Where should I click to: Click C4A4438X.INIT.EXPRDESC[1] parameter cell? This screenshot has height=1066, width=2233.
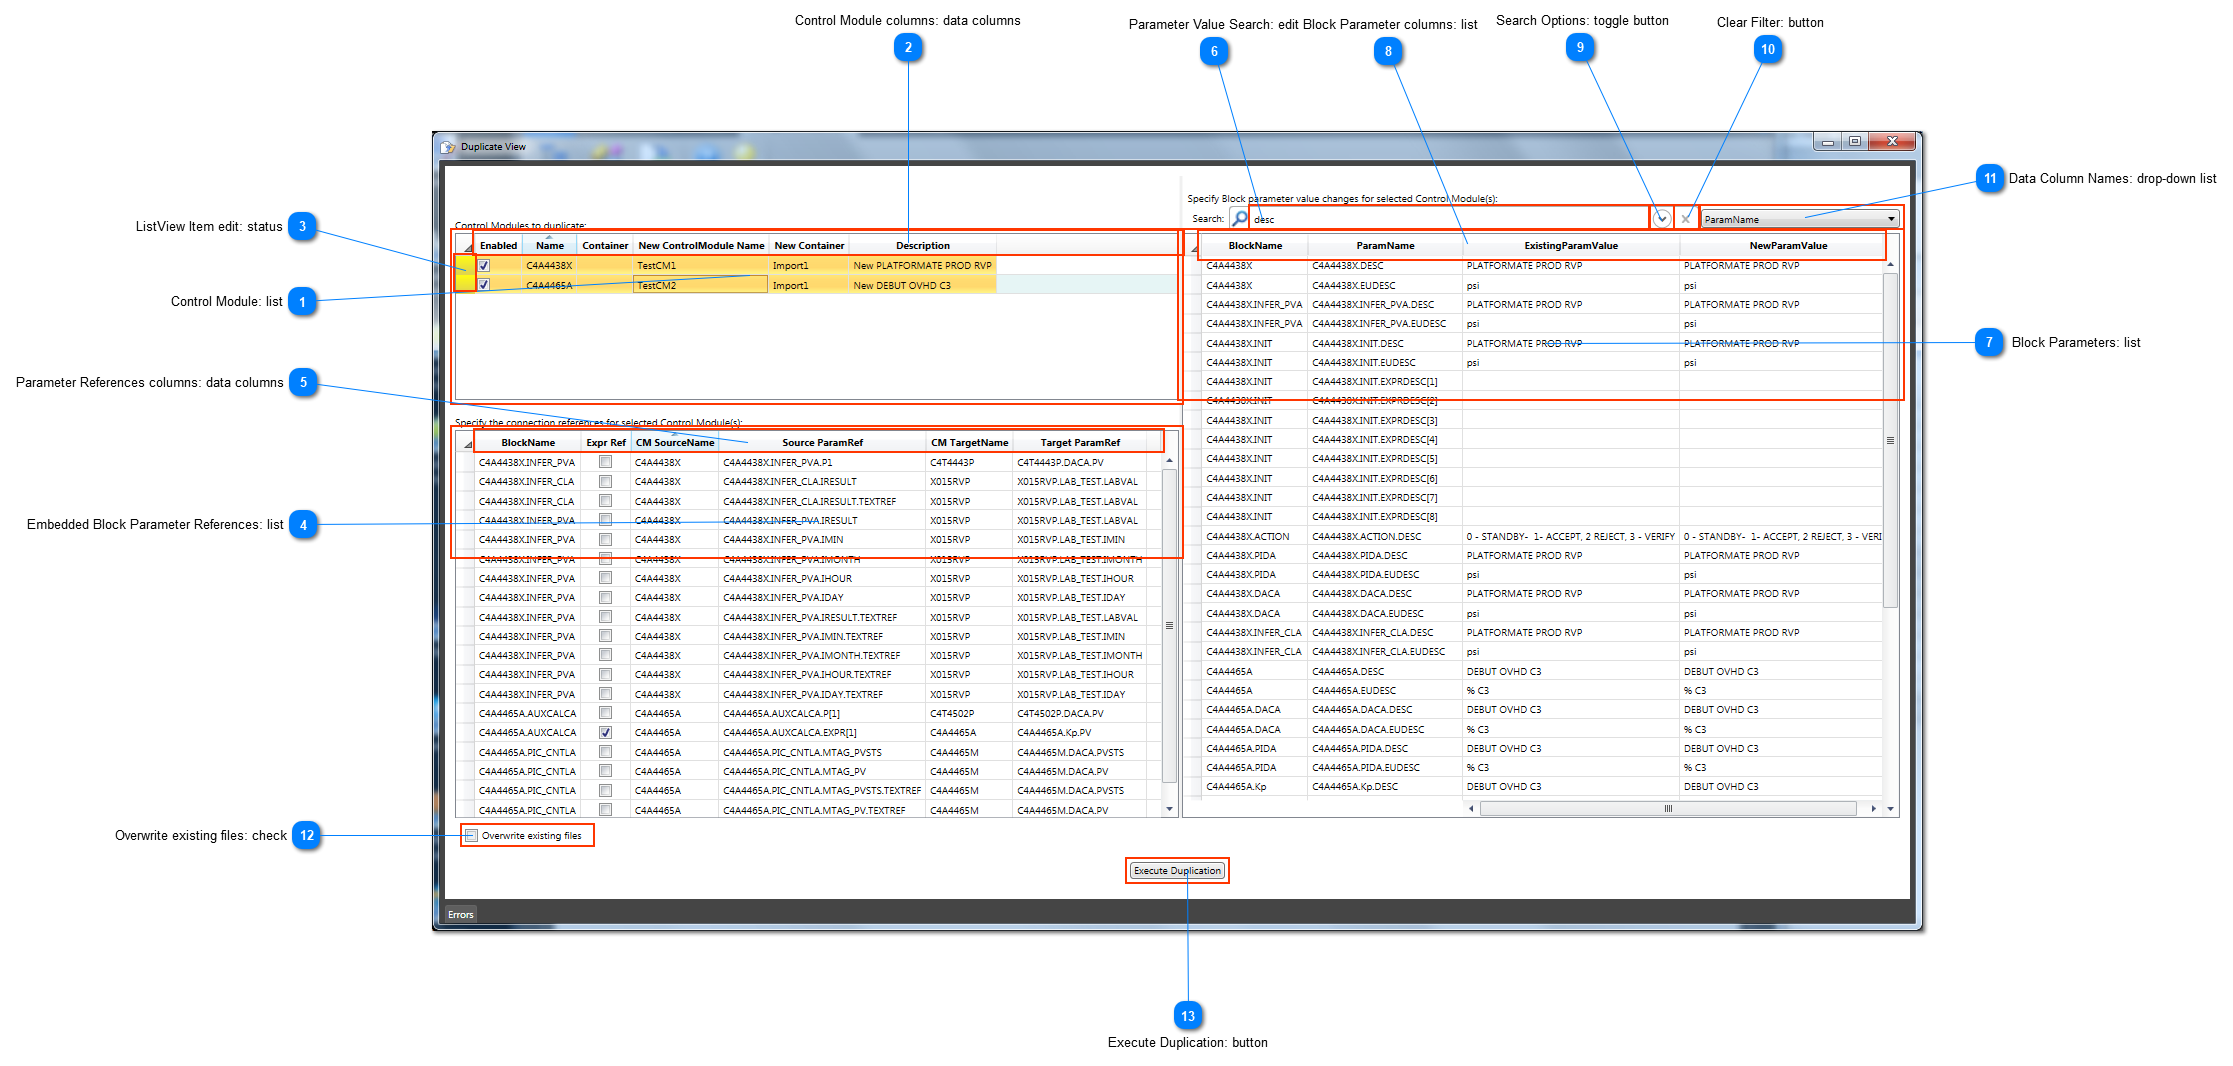coord(1385,382)
